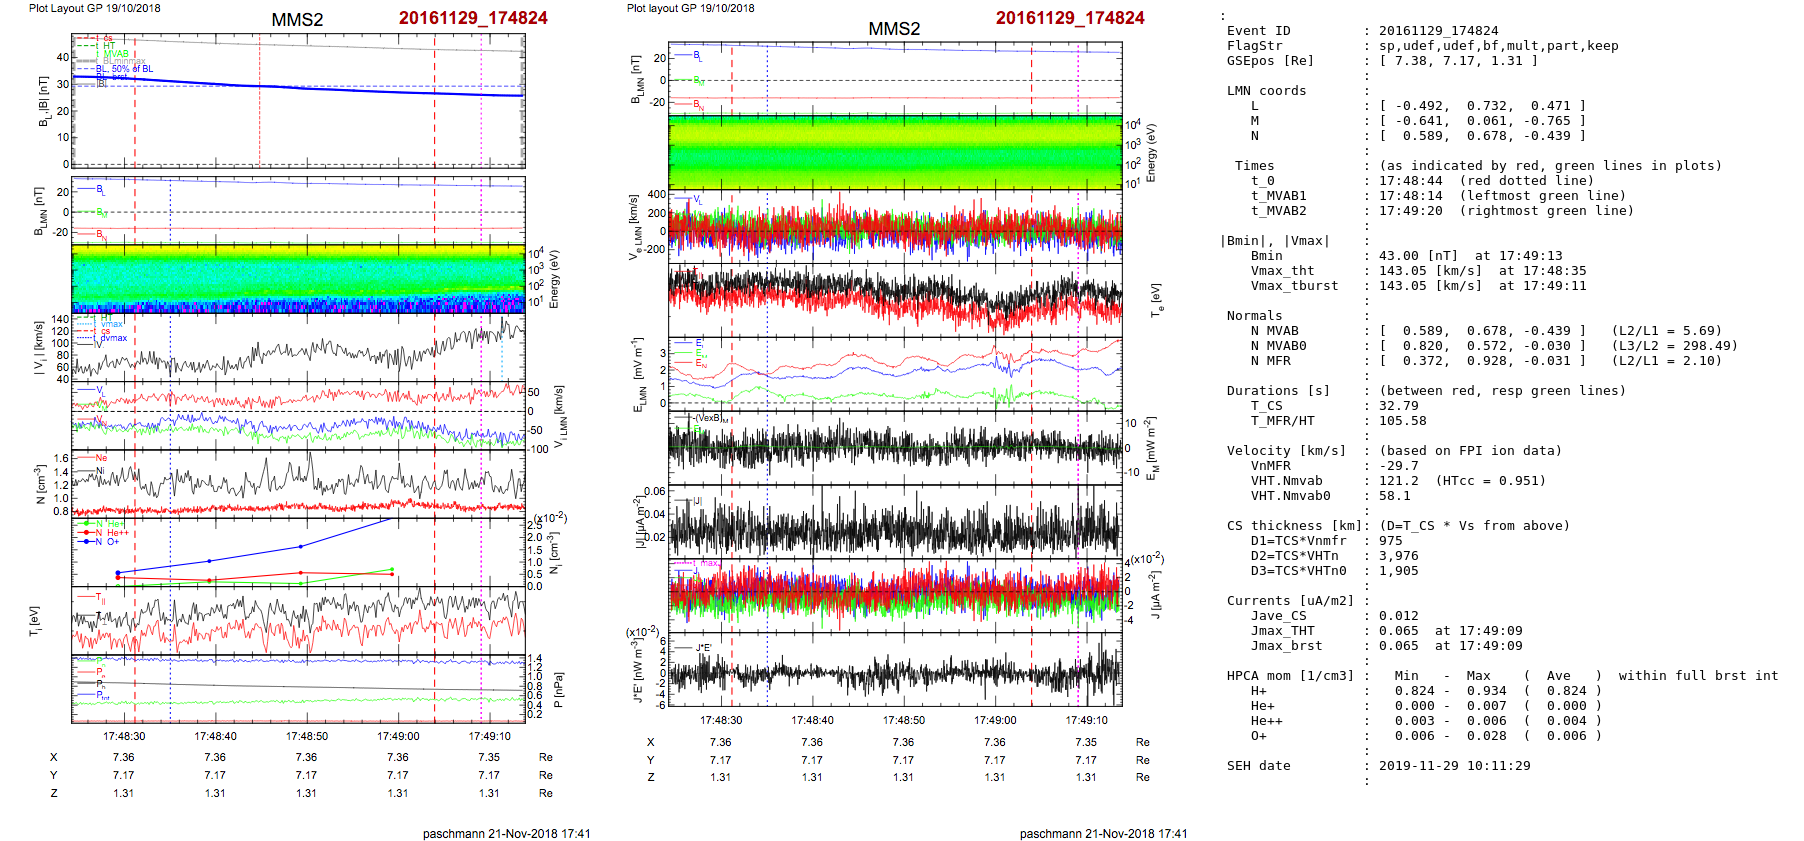Click the red event ID title above the left plot
1804x841 pixels.
pos(472,18)
